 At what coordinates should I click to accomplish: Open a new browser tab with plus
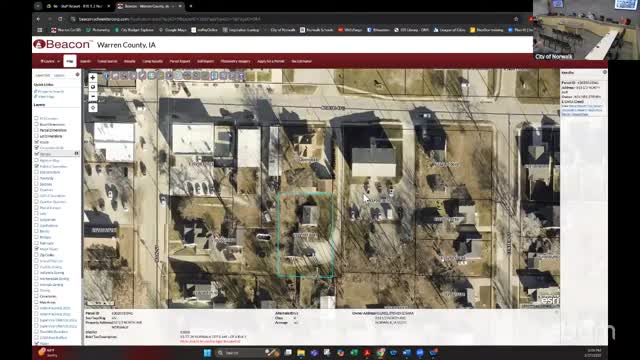click(191, 6)
